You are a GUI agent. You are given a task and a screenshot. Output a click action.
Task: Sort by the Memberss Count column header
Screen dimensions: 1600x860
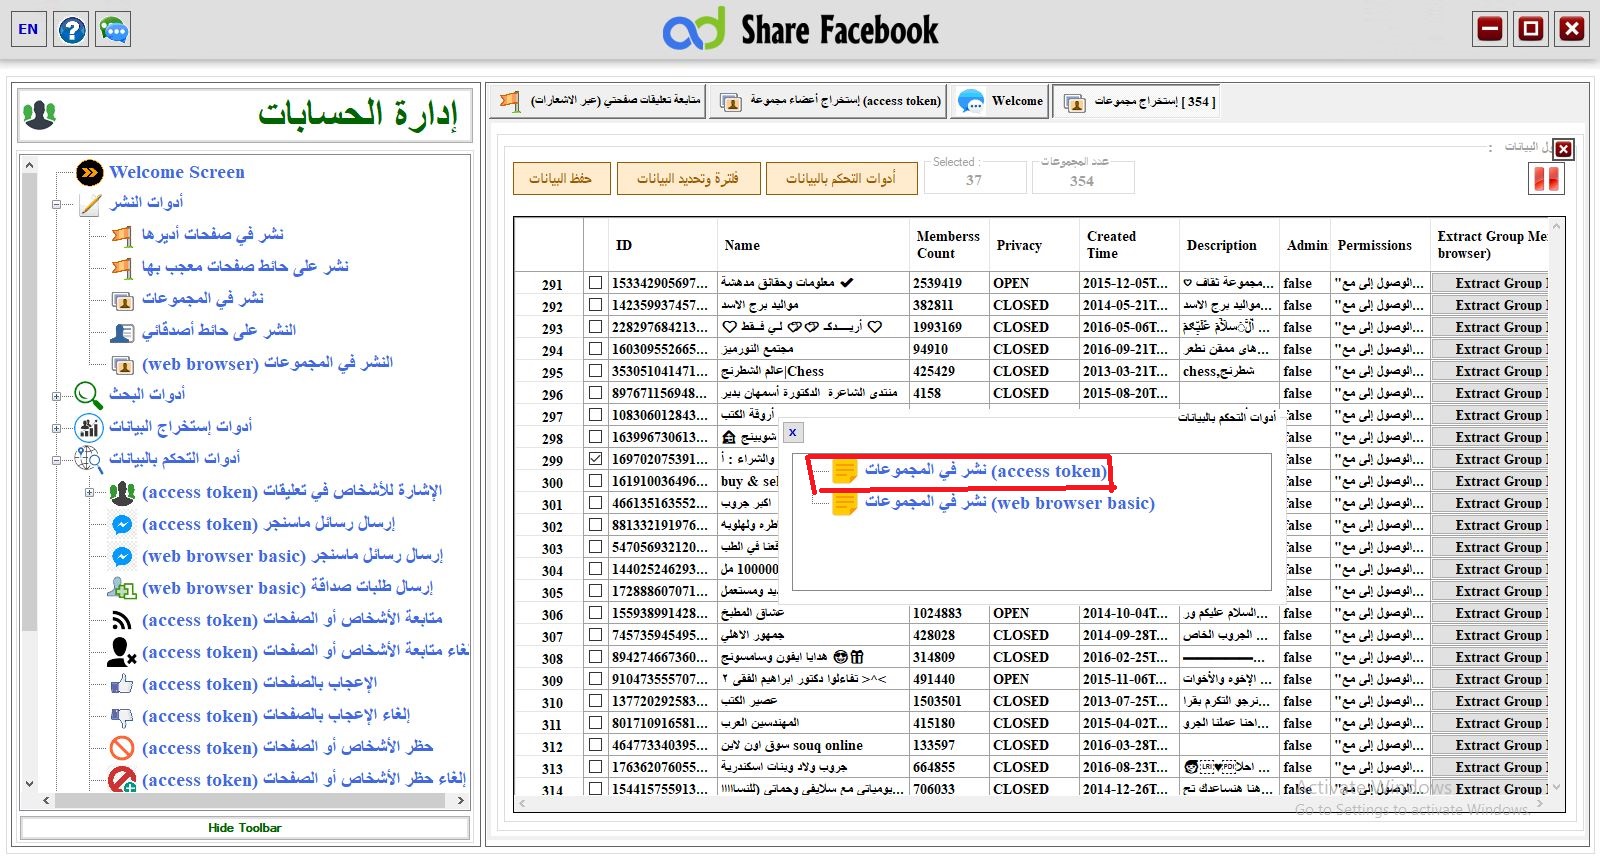[948, 245]
